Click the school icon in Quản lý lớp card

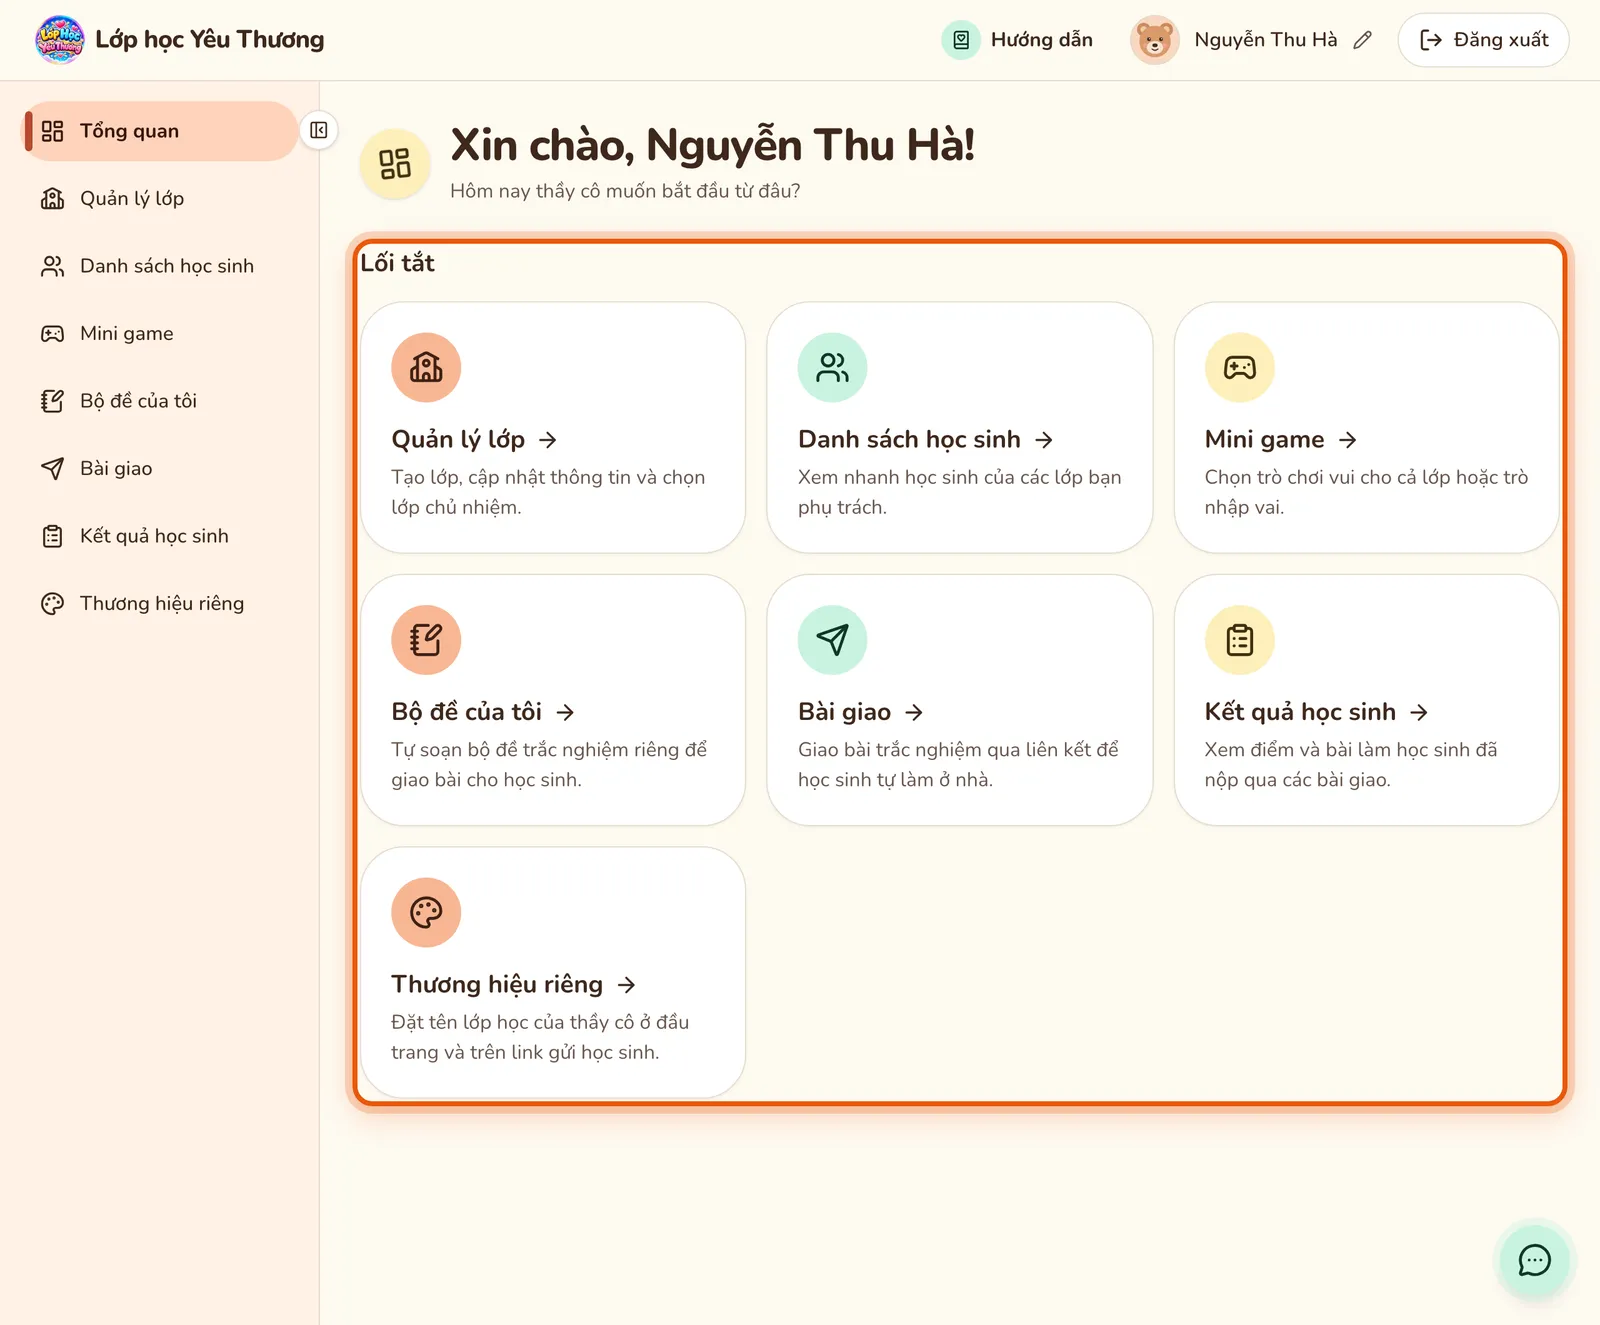coord(426,367)
